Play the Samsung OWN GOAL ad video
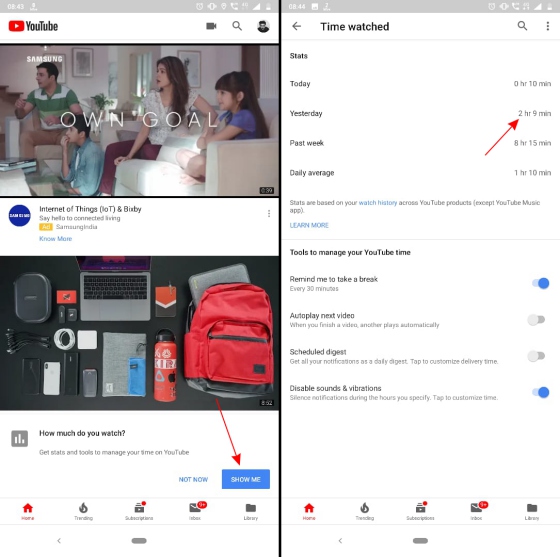 point(139,120)
